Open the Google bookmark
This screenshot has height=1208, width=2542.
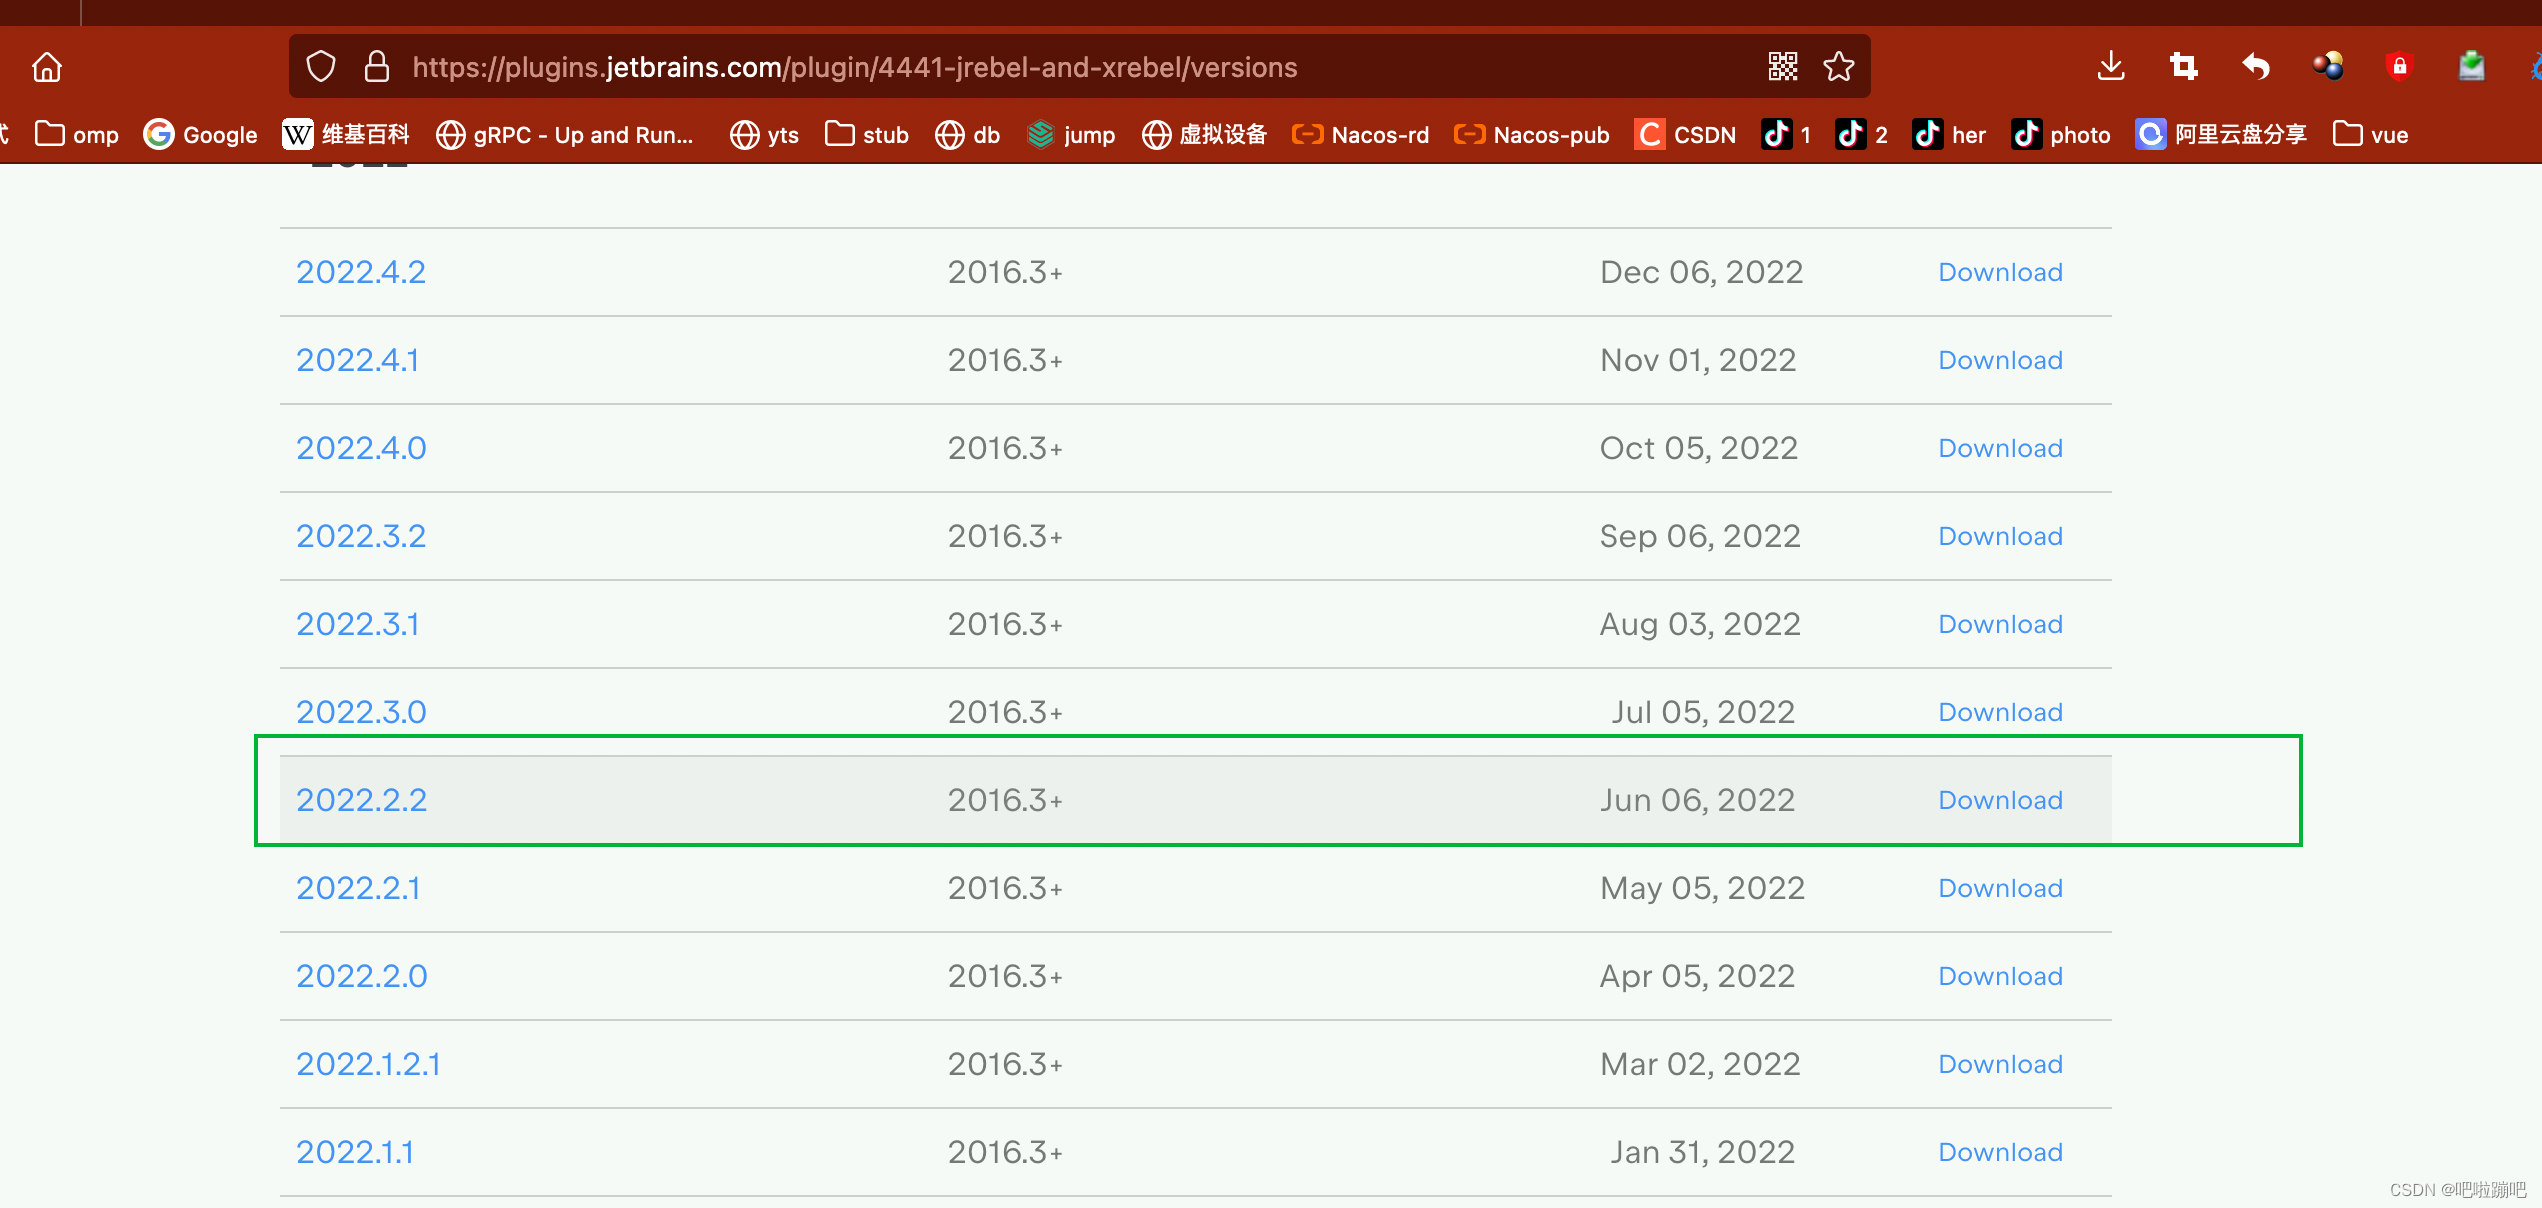pyautogui.click(x=201, y=135)
